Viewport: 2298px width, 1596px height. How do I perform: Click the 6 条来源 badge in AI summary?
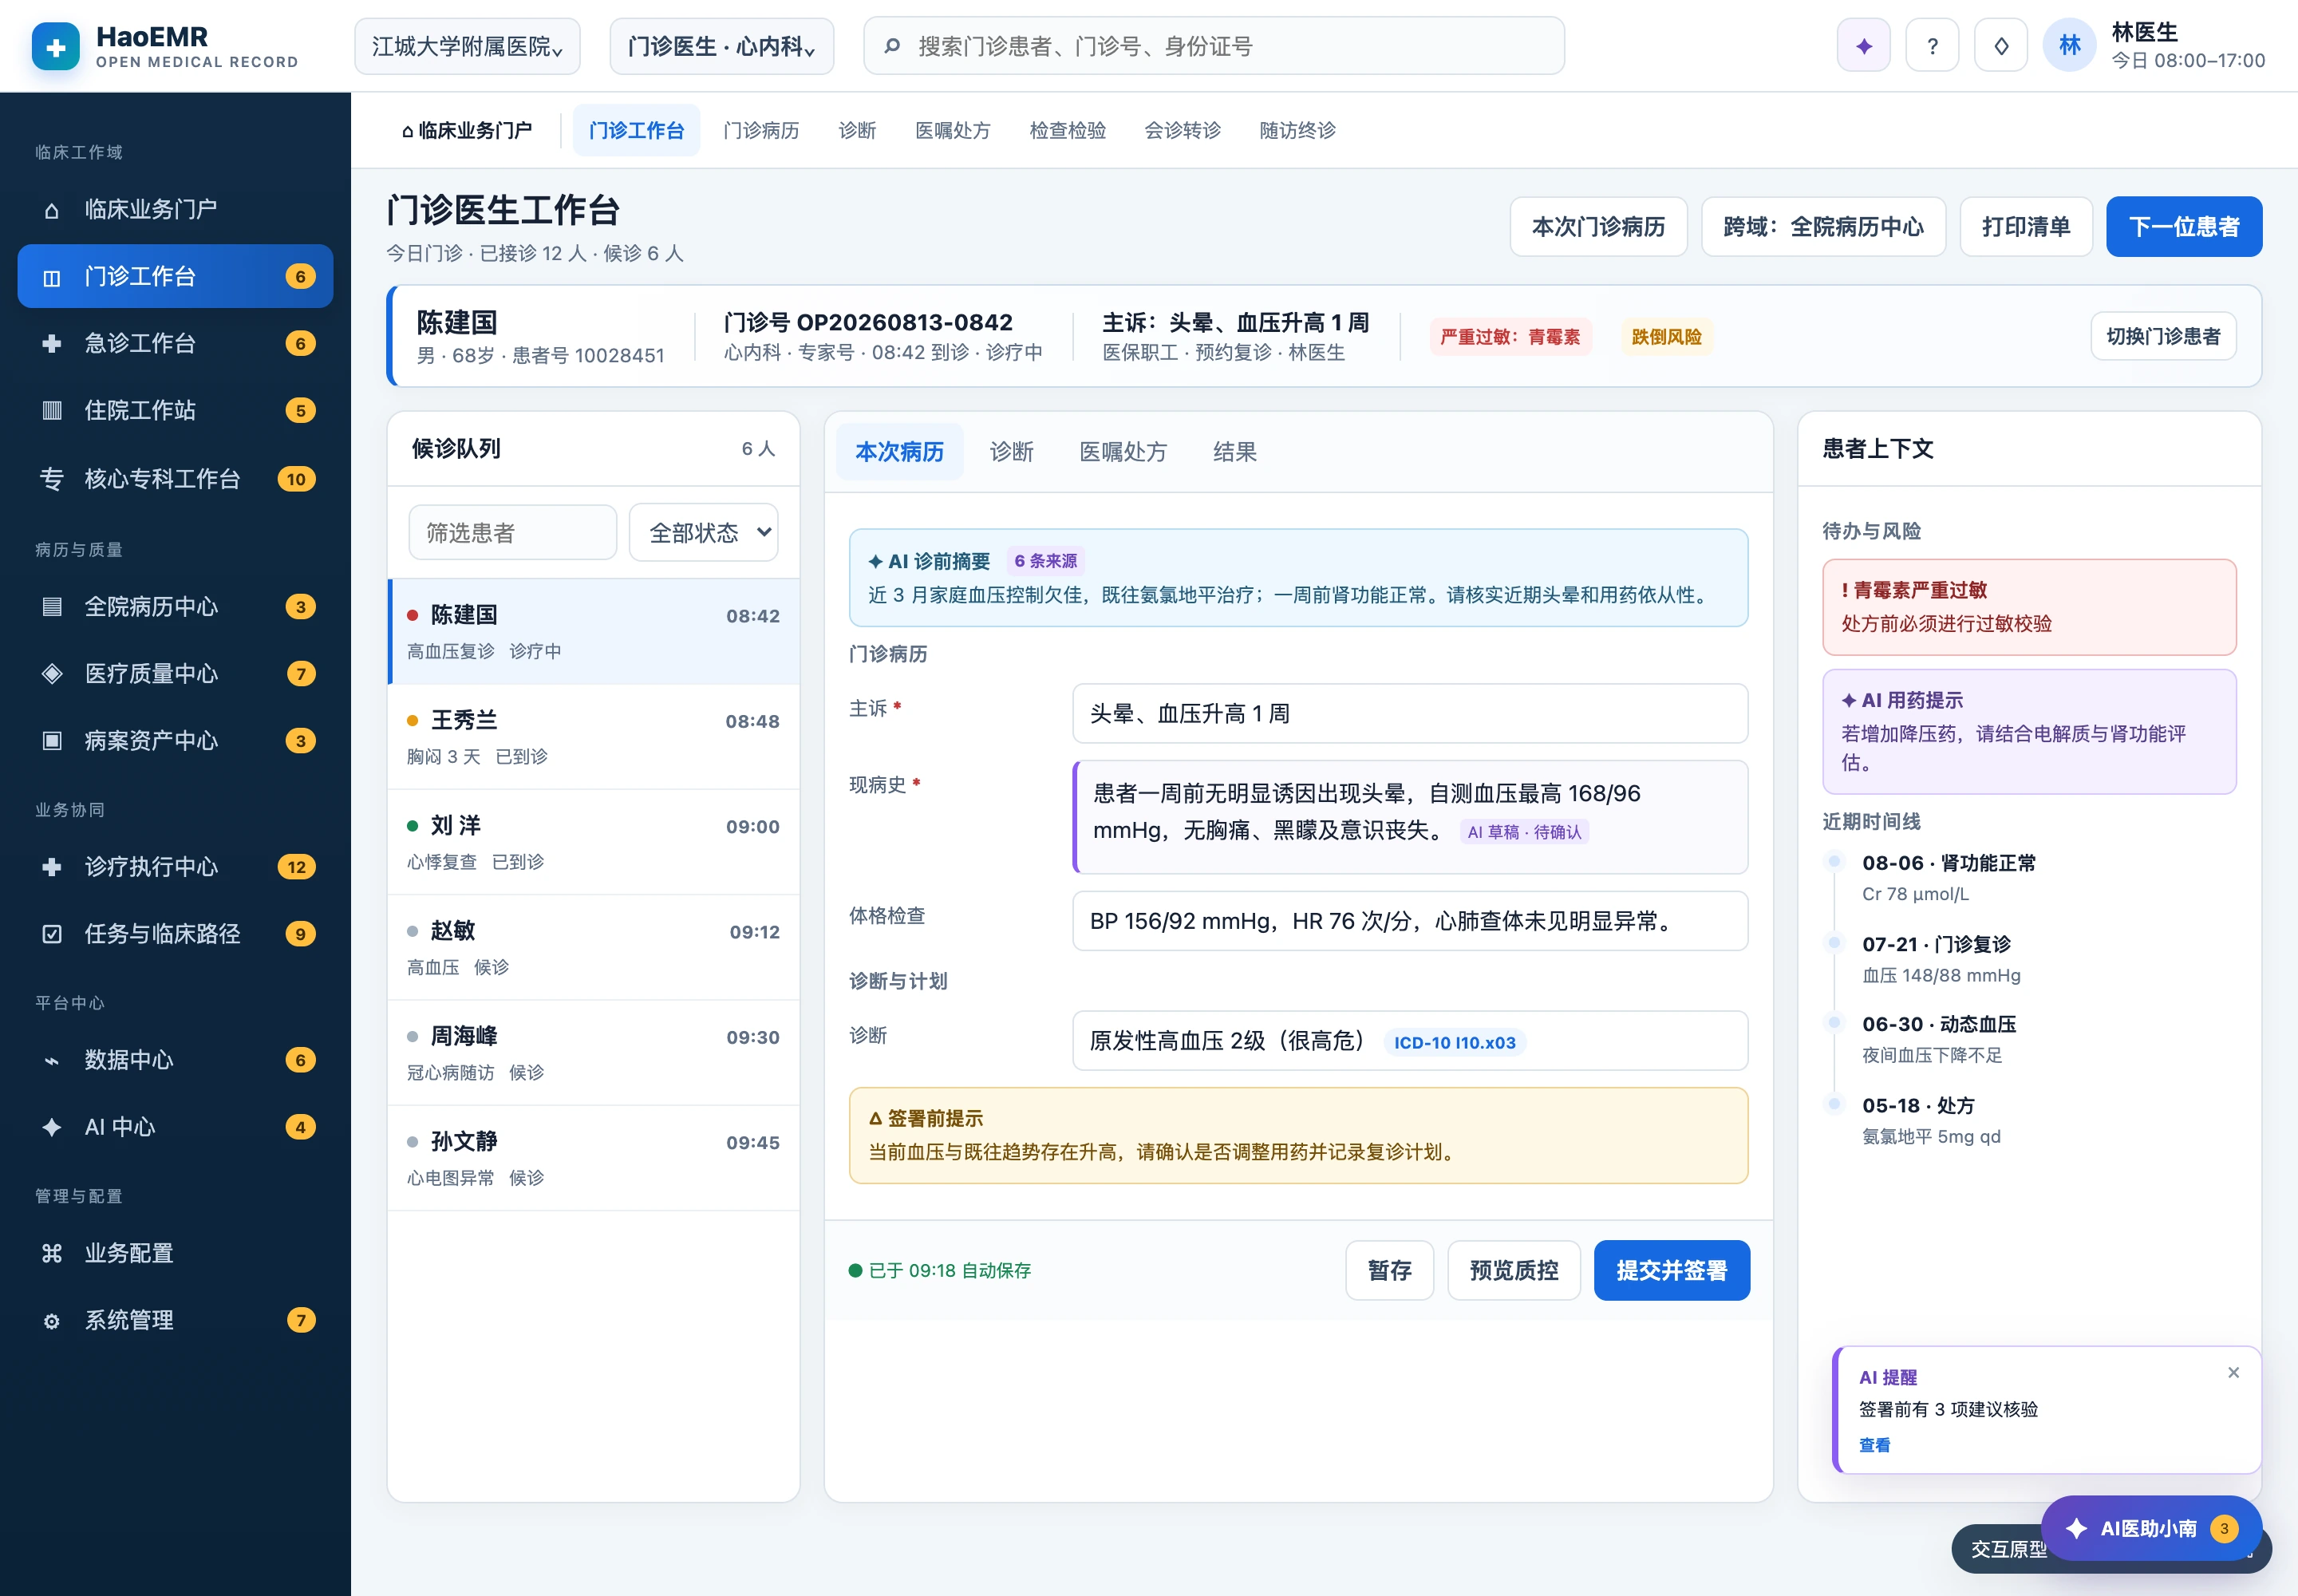click(1045, 561)
